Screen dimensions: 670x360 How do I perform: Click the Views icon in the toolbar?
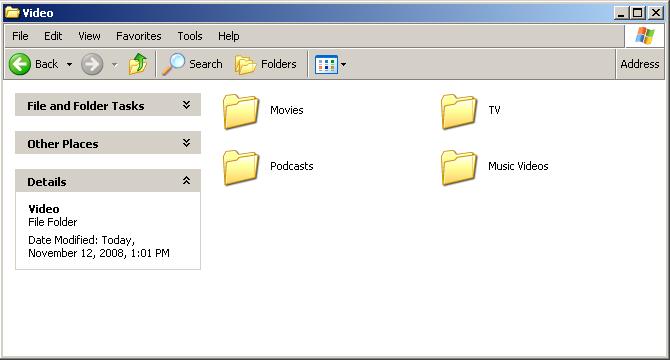click(x=326, y=64)
